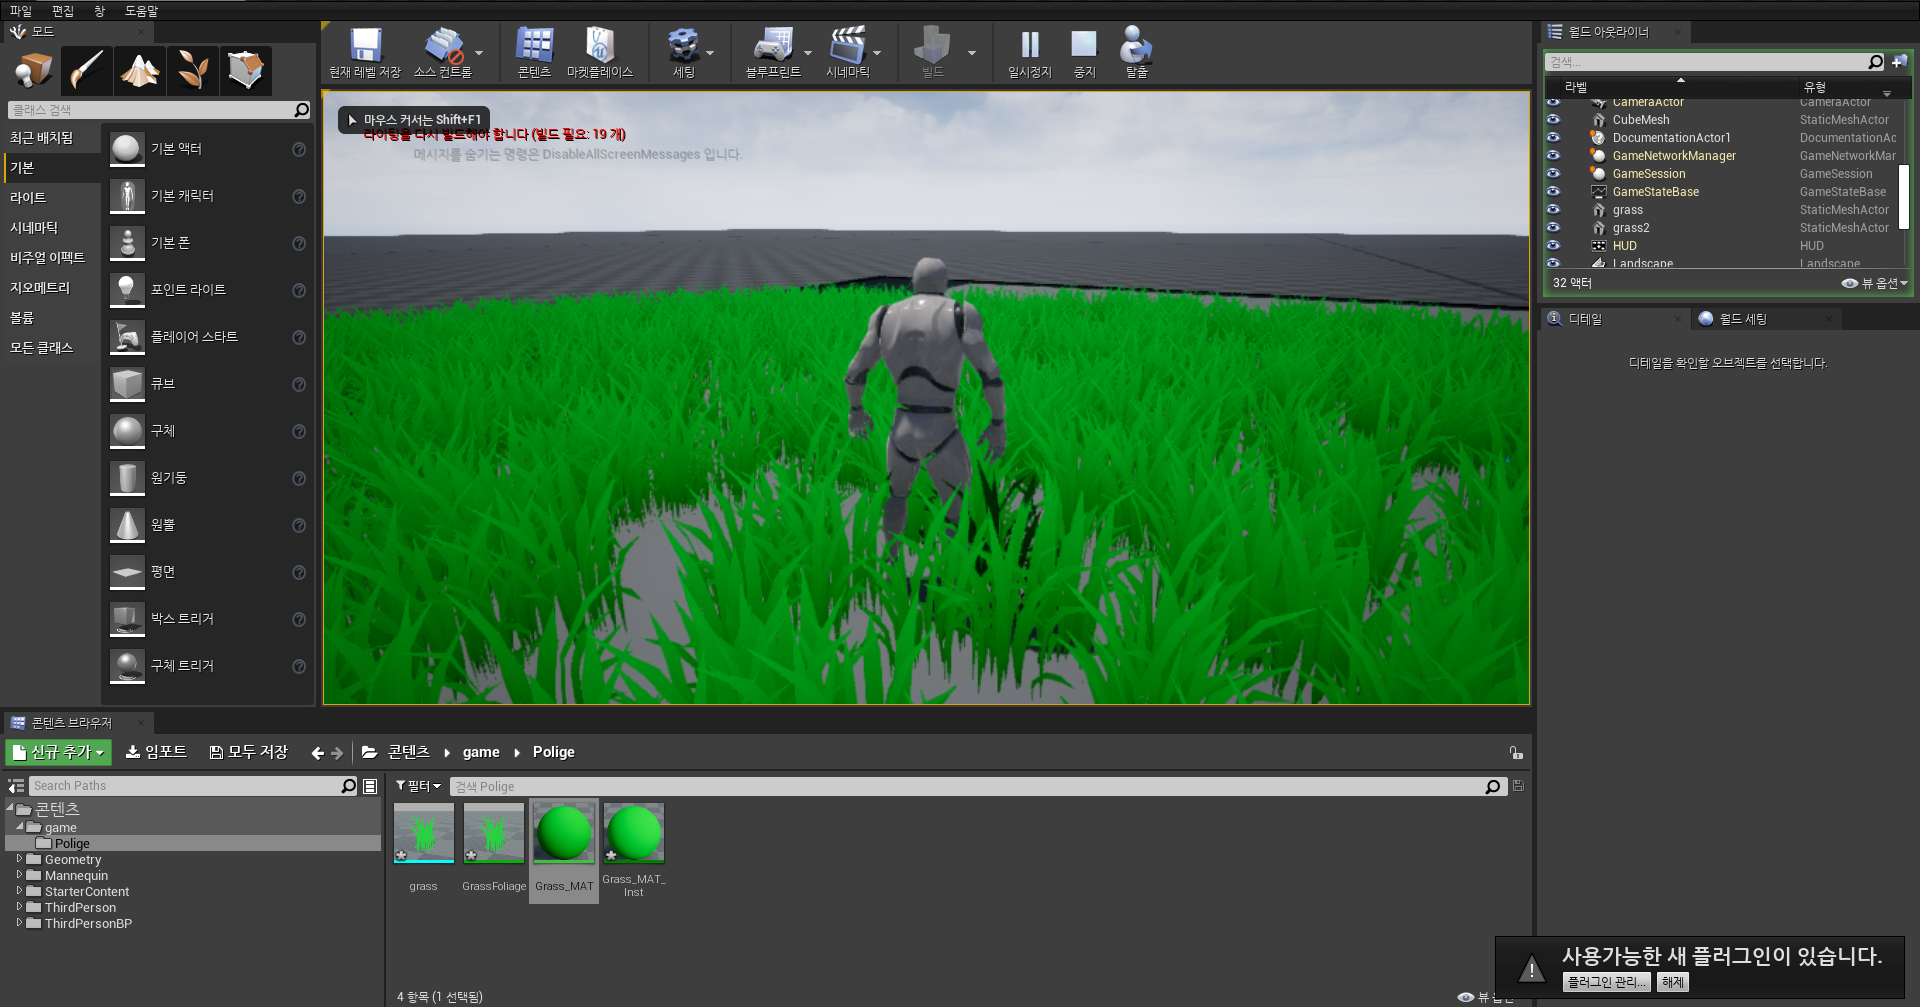The image size is (1920, 1007).
Task: Switch to World Settings tab
Action: pyautogui.click(x=1742, y=319)
